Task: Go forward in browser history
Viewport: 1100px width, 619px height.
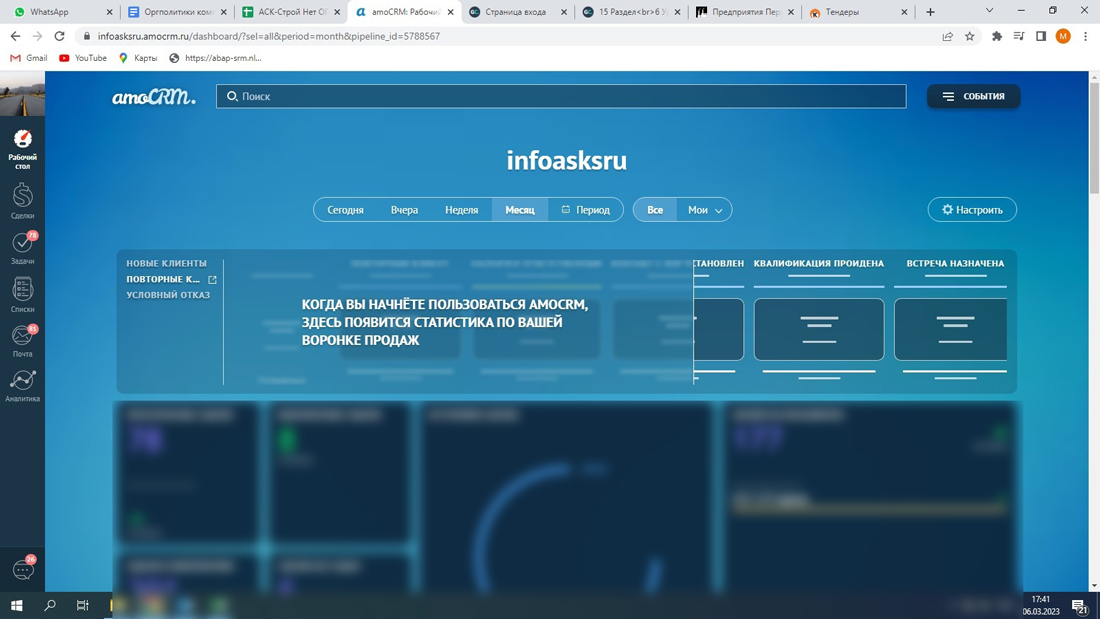Action: 37,36
